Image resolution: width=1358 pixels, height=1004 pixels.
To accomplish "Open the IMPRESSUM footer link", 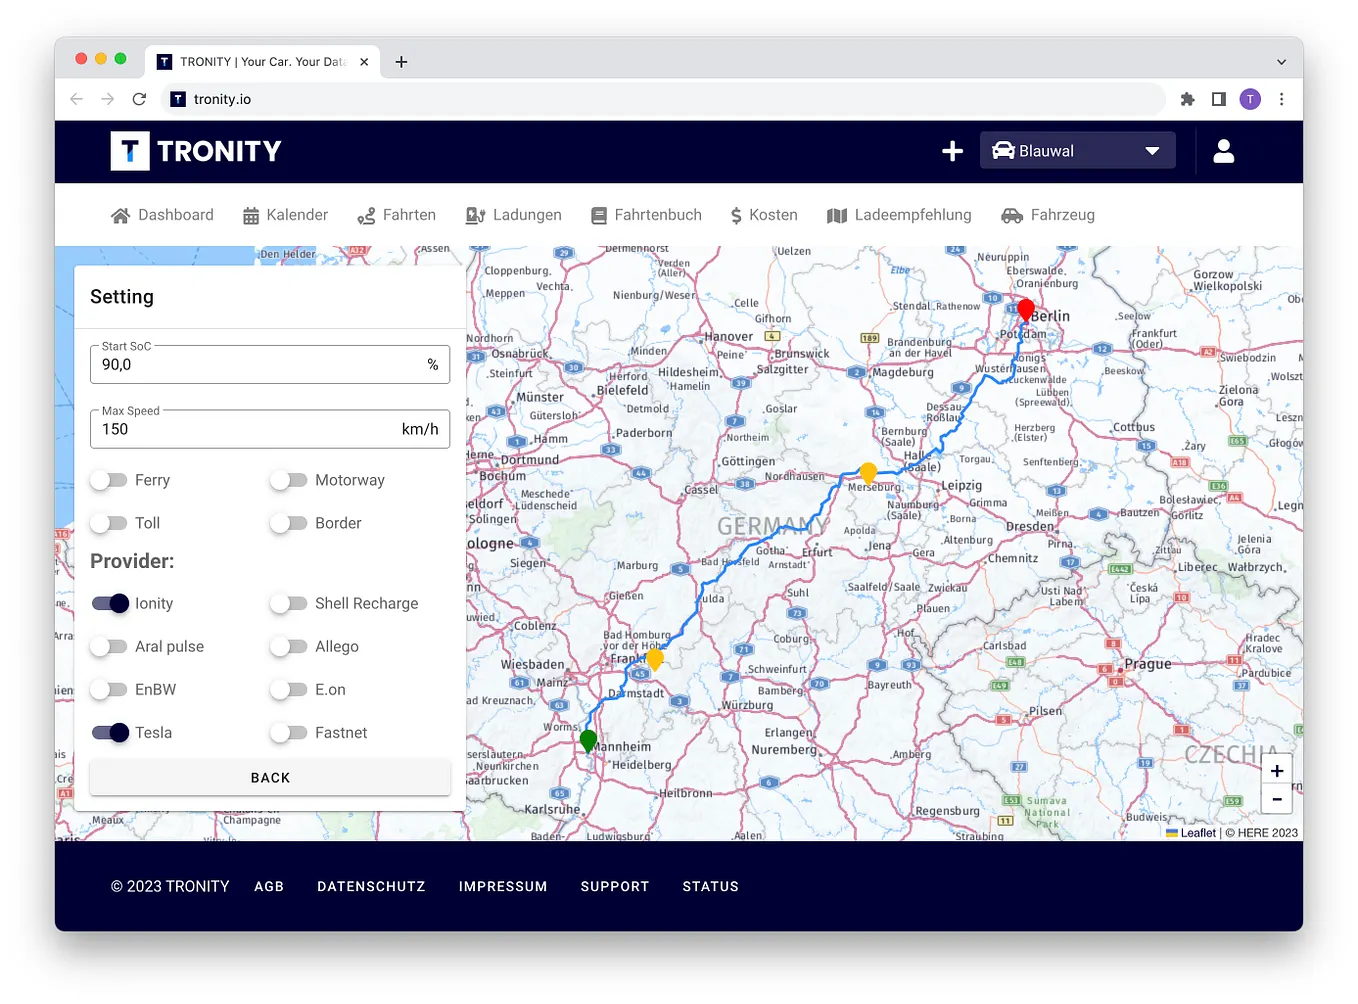I will point(503,886).
